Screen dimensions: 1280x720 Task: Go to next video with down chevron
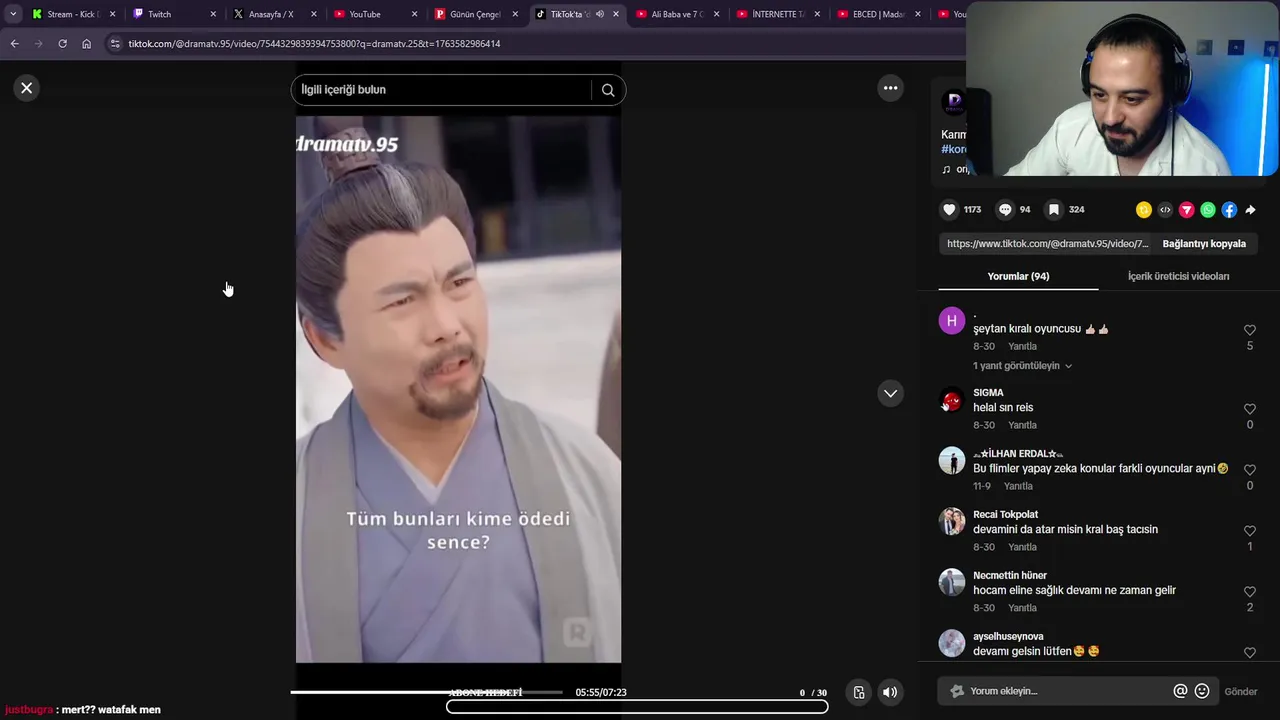point(890,393)
